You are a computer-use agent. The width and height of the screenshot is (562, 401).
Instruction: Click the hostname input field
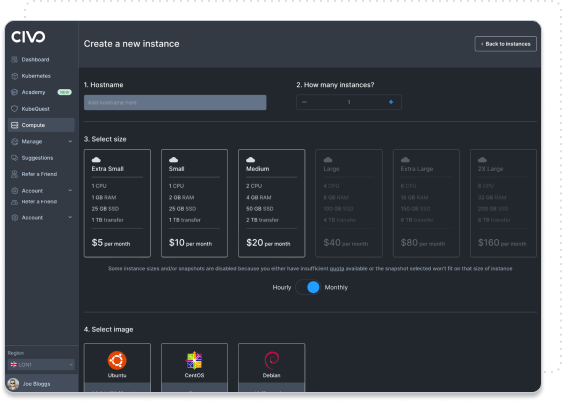[175, 102]
